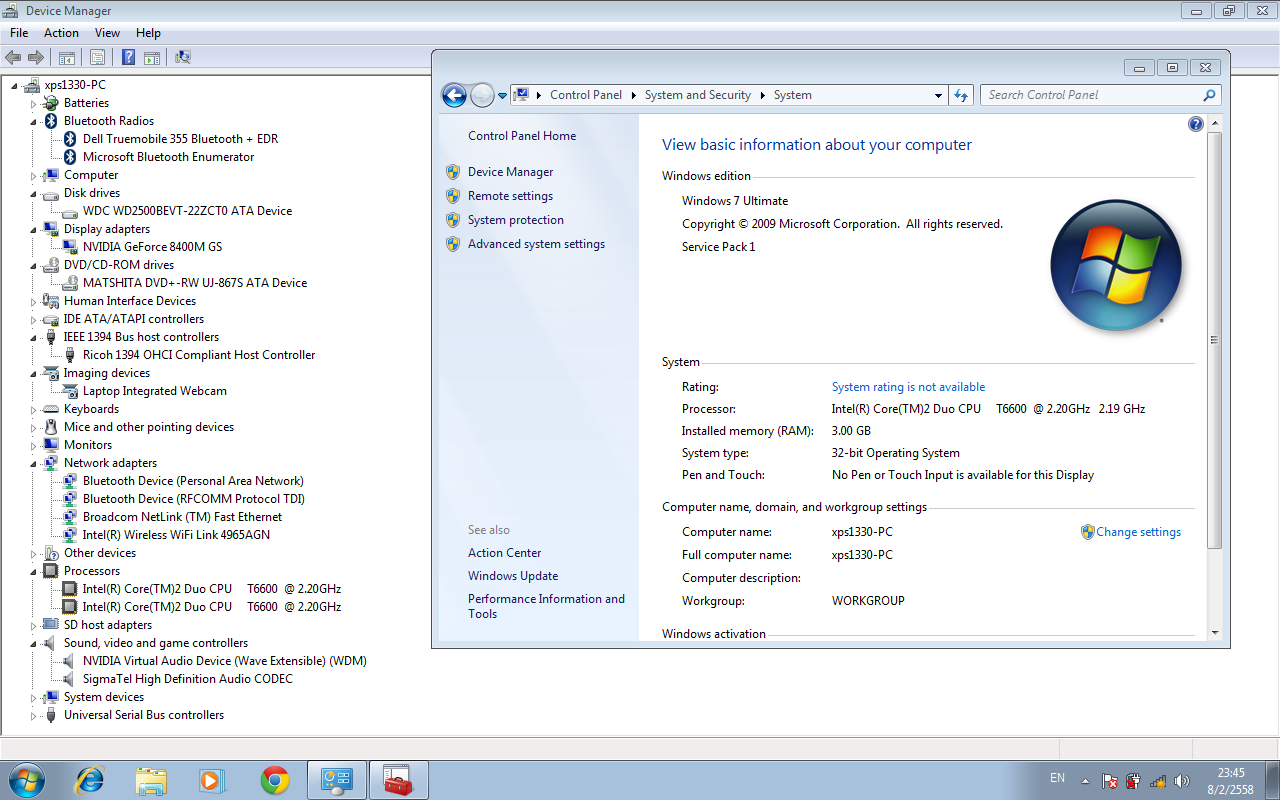Select WDC WD2500BEVT-22ZCT0 ATA Device
Viewport: 1280px width, 800px height.
pos(187,211)
